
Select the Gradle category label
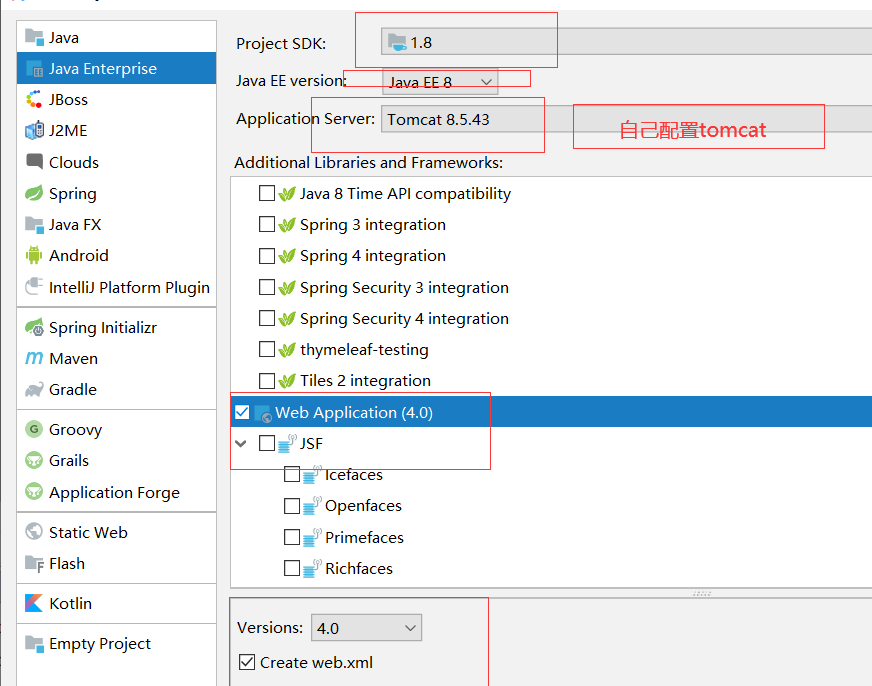[x=73, y=390]
